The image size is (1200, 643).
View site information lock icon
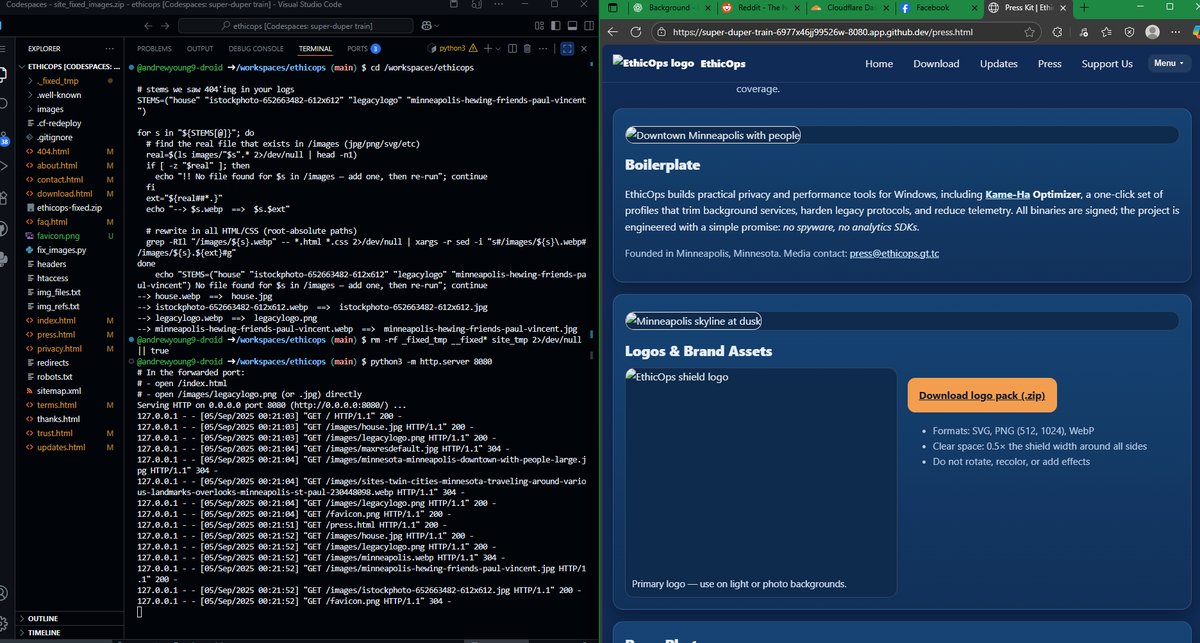click(663, 32)
